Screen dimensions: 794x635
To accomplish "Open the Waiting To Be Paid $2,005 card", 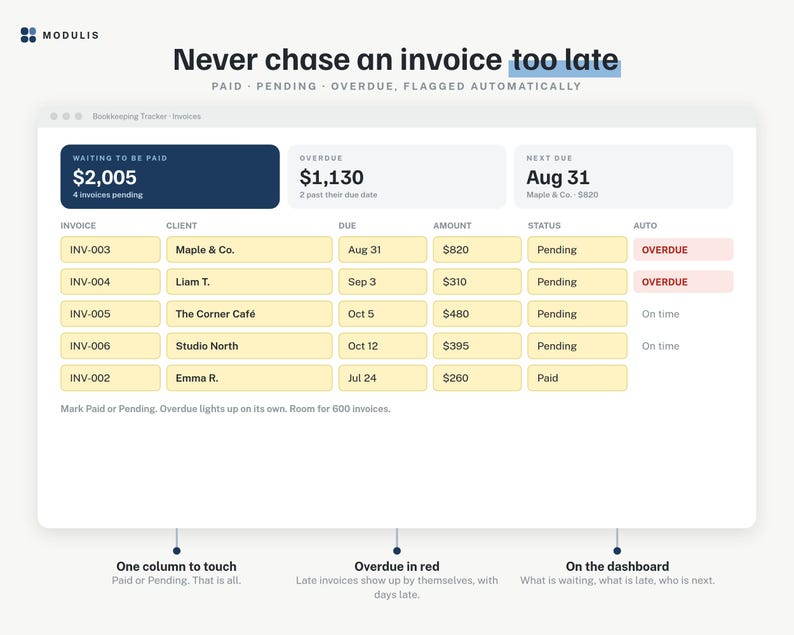I will pyautogui.click(x=170, y=177).
